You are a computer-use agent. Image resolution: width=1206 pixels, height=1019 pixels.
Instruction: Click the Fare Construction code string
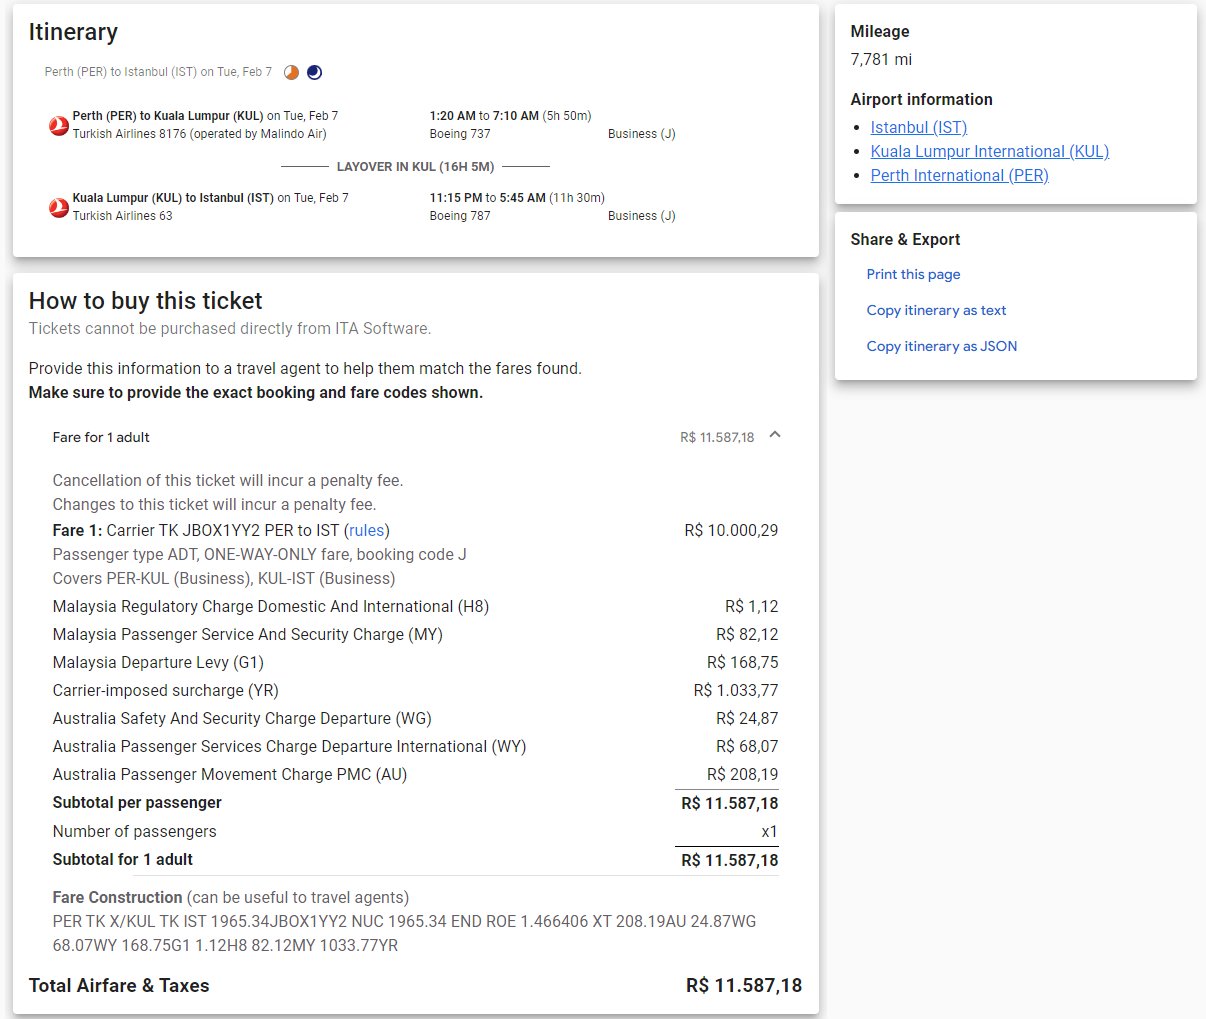(404, 933)
